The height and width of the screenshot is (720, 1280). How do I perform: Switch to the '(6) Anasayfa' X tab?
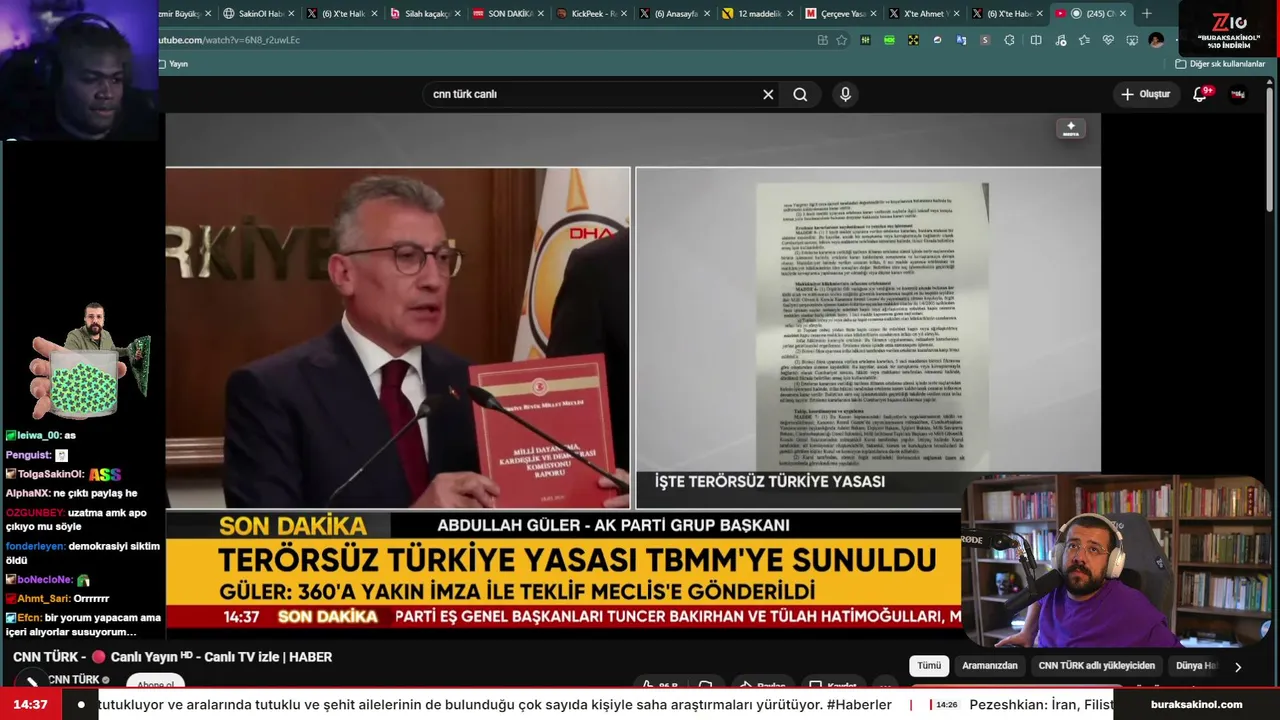click(673, 14)
